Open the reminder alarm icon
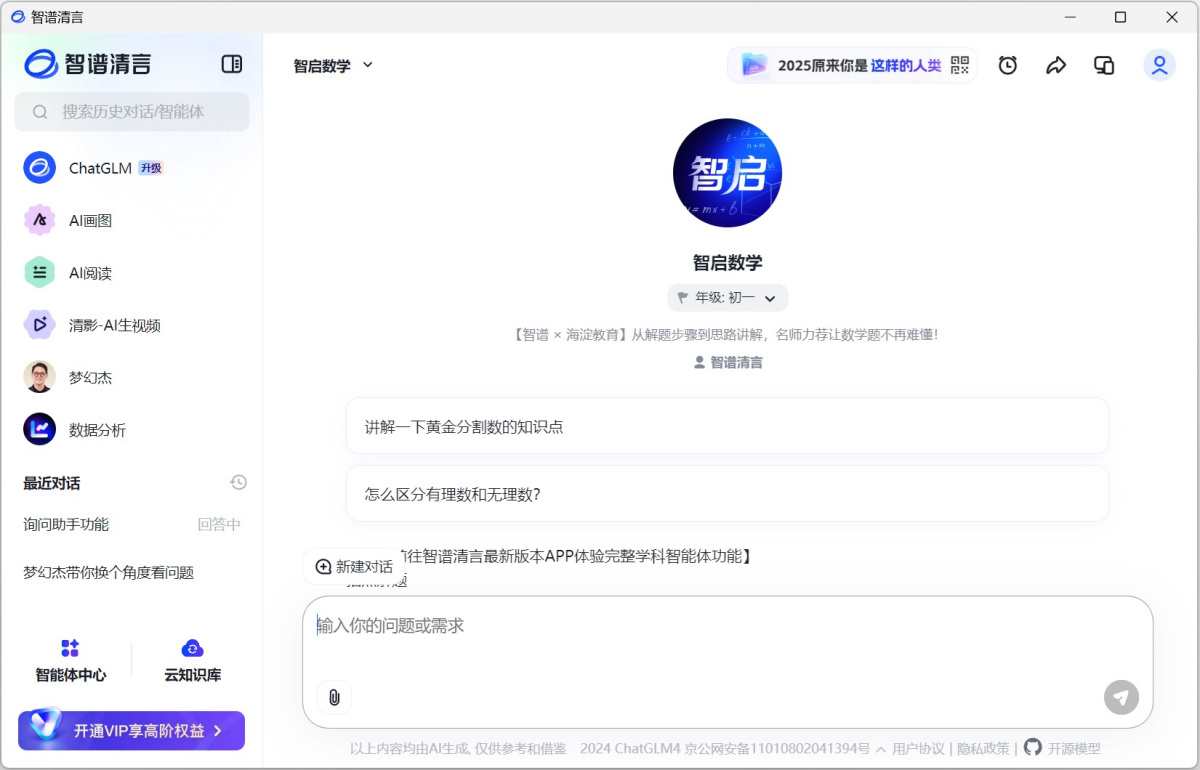 pos(1007,64)
